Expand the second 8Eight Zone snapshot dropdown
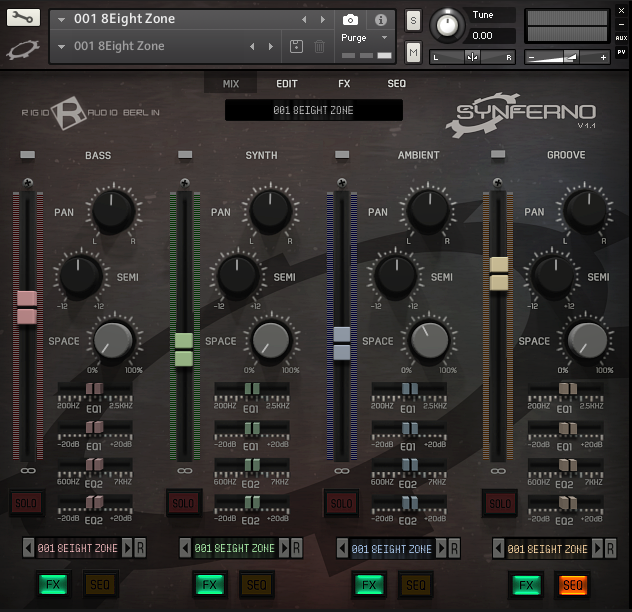Viewport: 632px width, 612px height. [61, 46]
